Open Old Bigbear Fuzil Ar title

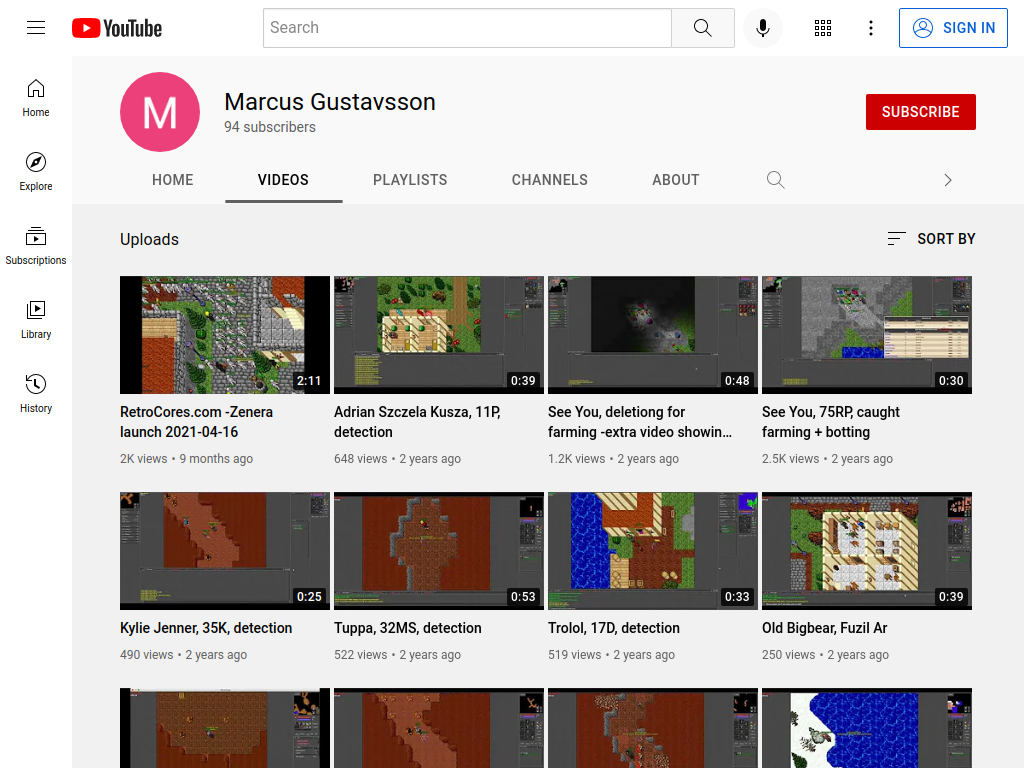pyautogui.click(x=825, y=628)
